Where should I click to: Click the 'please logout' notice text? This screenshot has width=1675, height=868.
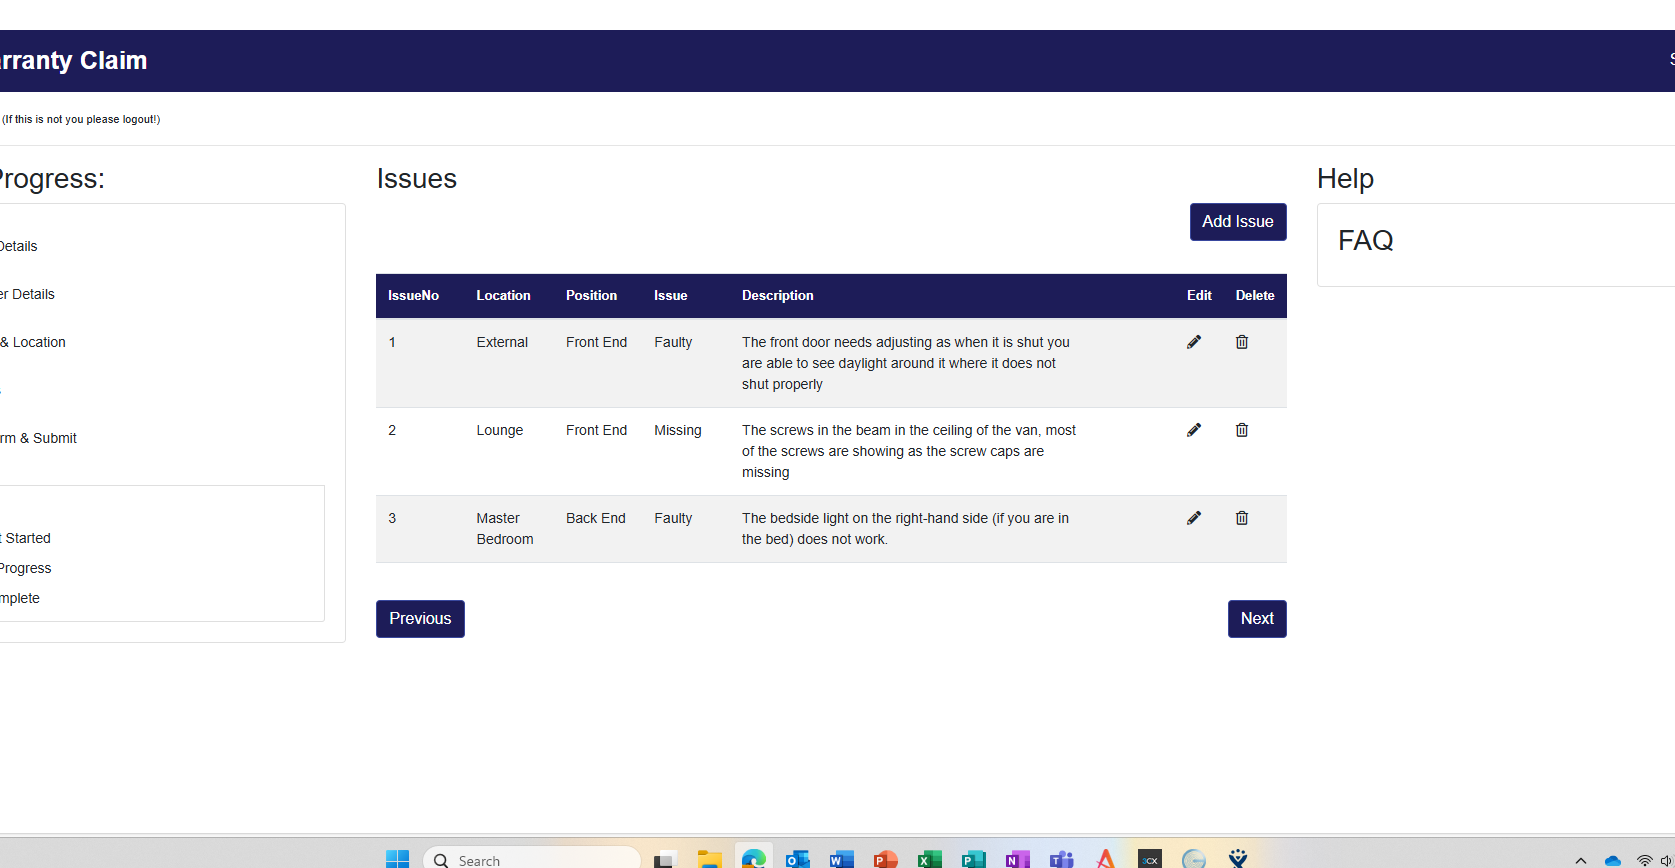pyautogui.click(x=81, y=119)
